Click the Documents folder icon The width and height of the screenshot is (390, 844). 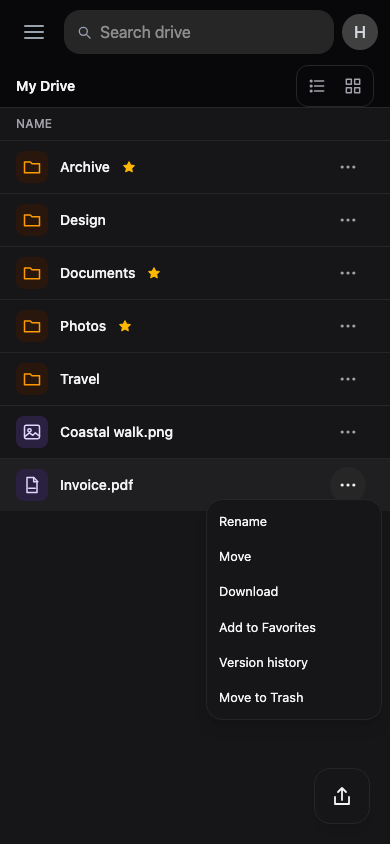coord(32,273)
